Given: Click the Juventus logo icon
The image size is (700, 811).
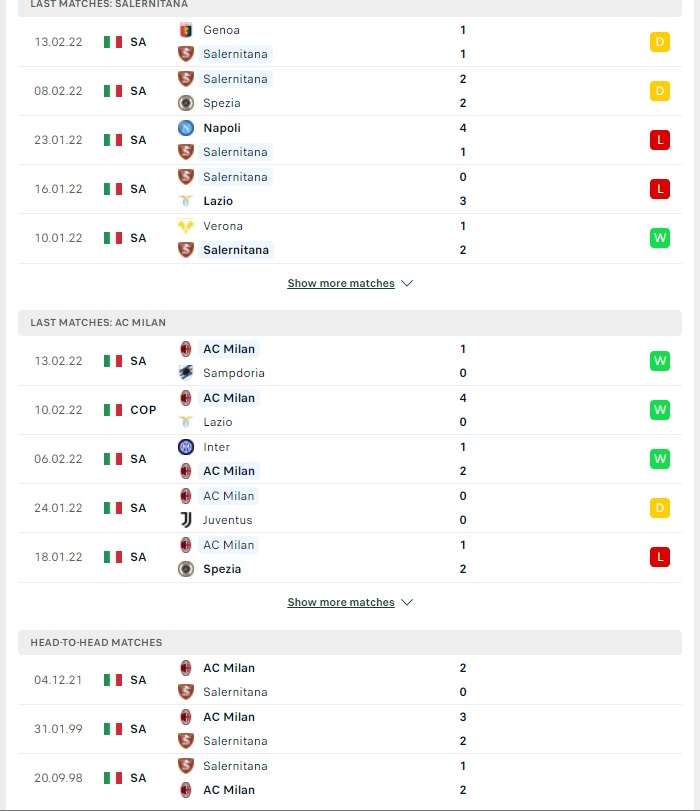Looking at the screenshot, I should tap(186, 520).
